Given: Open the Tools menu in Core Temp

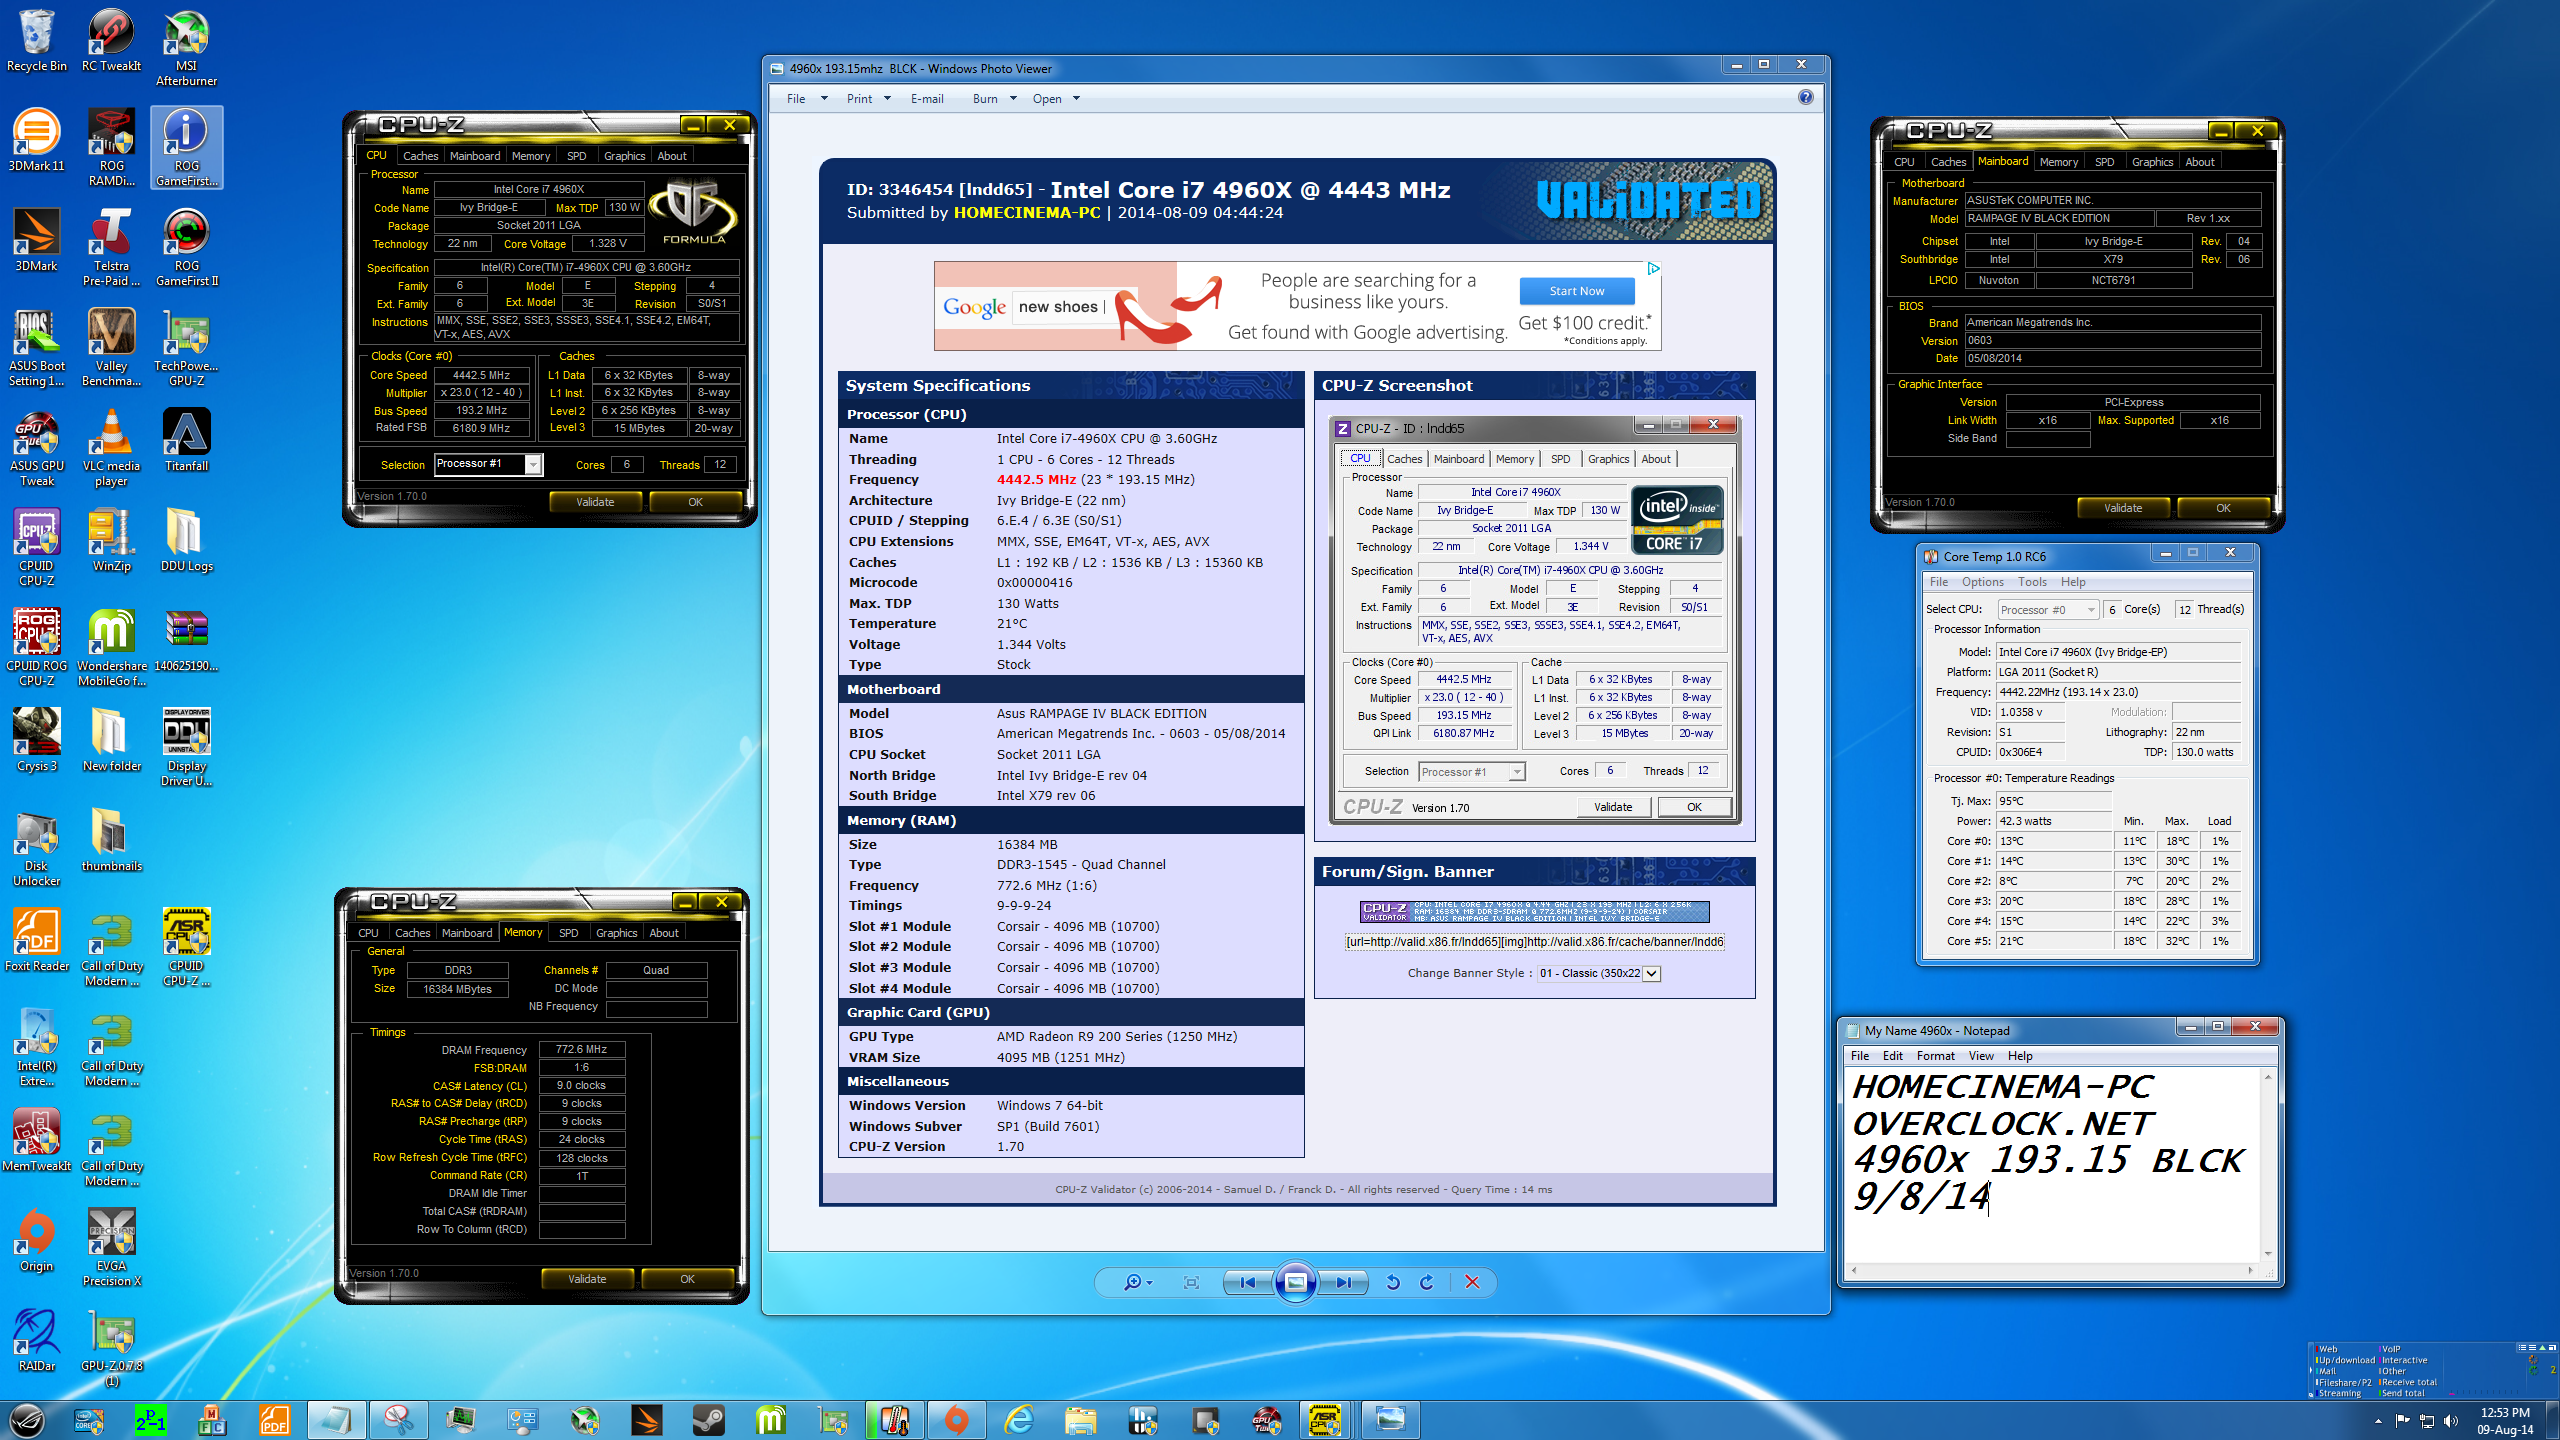Looking at the screenshot, I should point(2032,582).
